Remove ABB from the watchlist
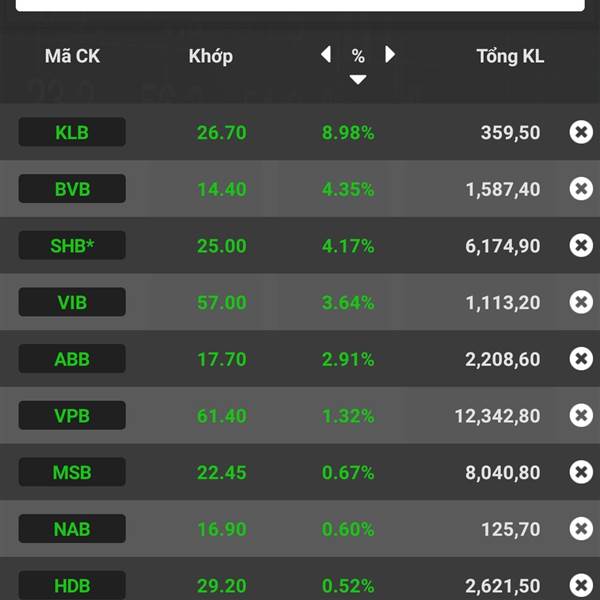Viewport: 600px width, 600px height. coord(581,359)
